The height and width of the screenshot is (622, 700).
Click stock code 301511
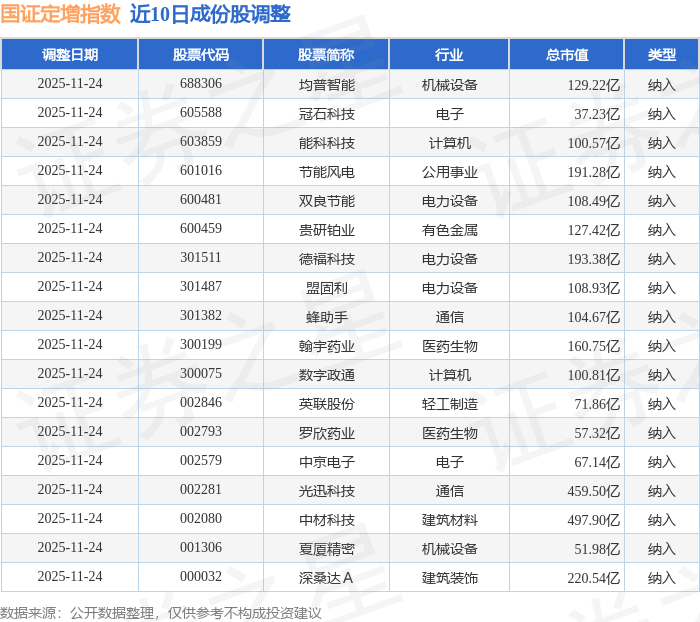click(x=201, y=258)
